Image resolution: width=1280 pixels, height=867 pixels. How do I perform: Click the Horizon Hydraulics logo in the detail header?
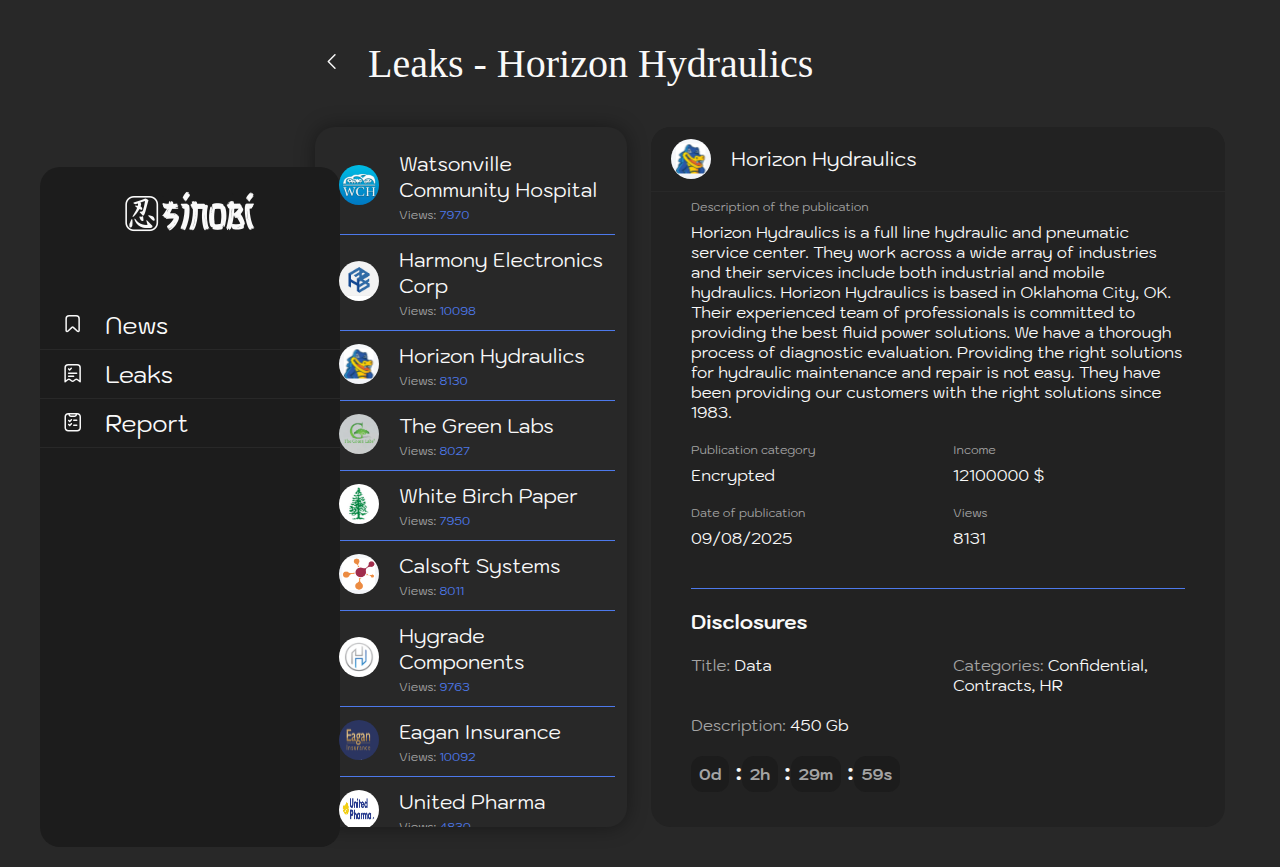pyautogui.click(x=691, y=159)
